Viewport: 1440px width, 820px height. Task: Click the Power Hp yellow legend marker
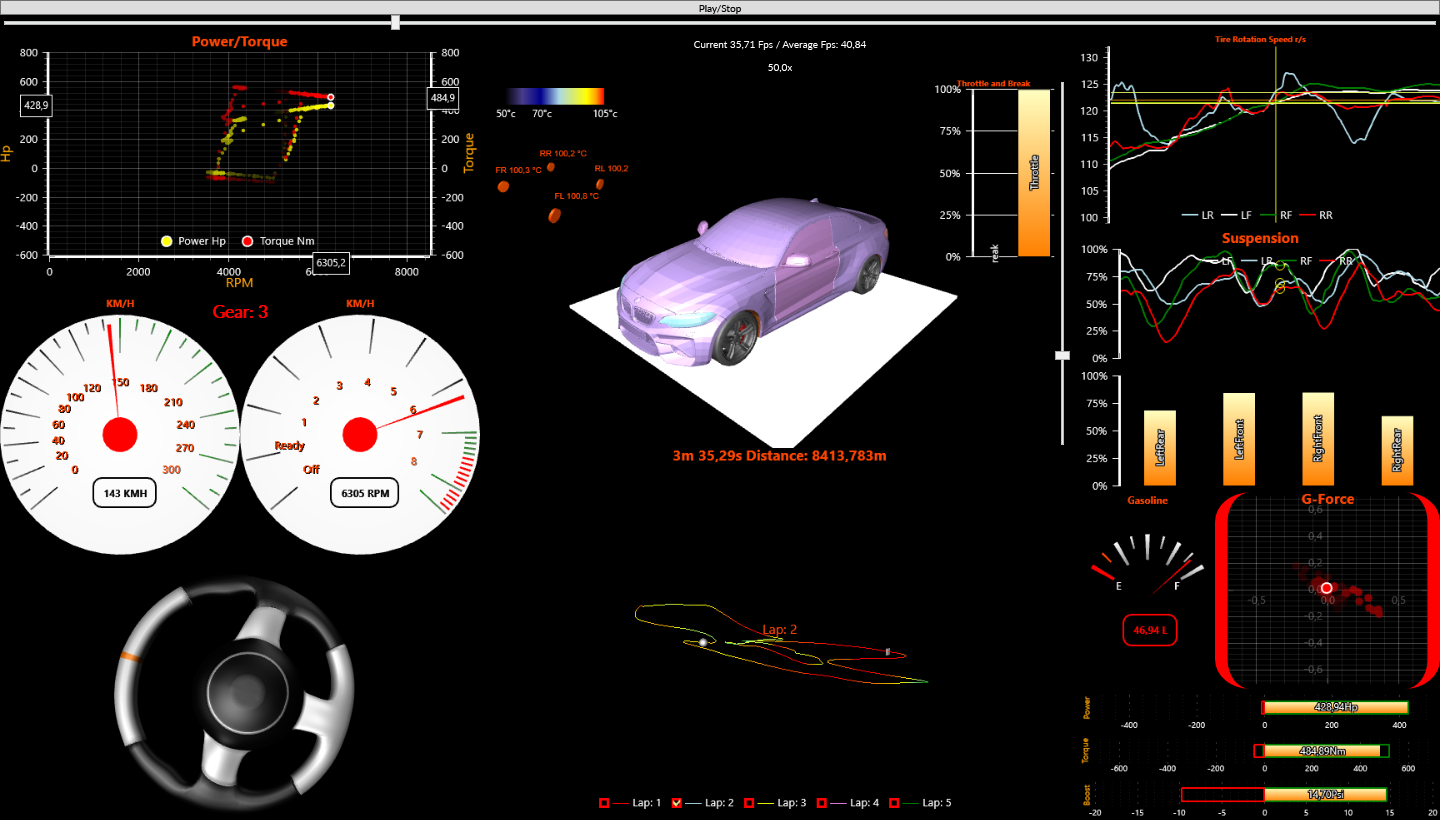click(x=167, y=241)
